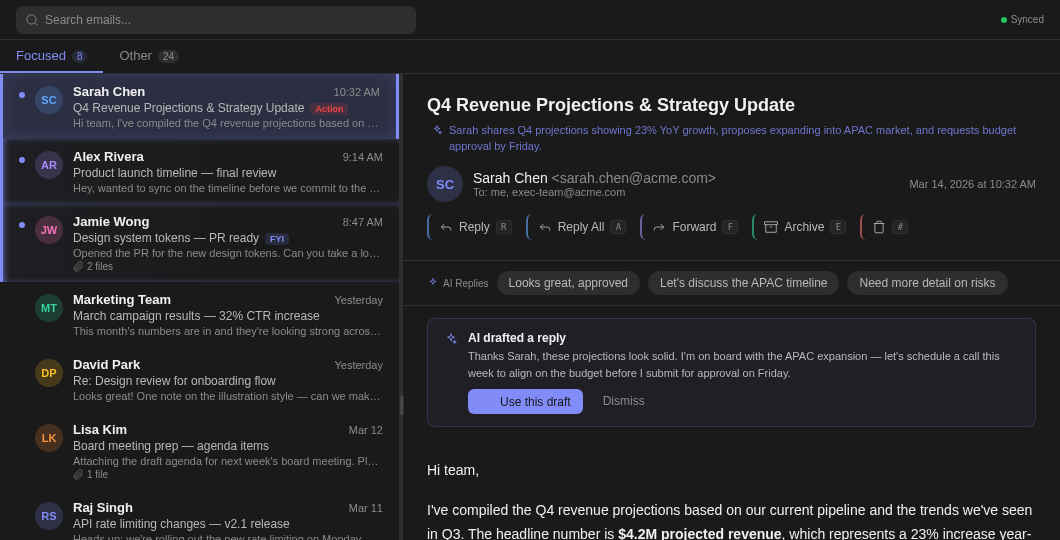Archive the open email
This screenshot has height=540, width=1060.
[802, 227]
